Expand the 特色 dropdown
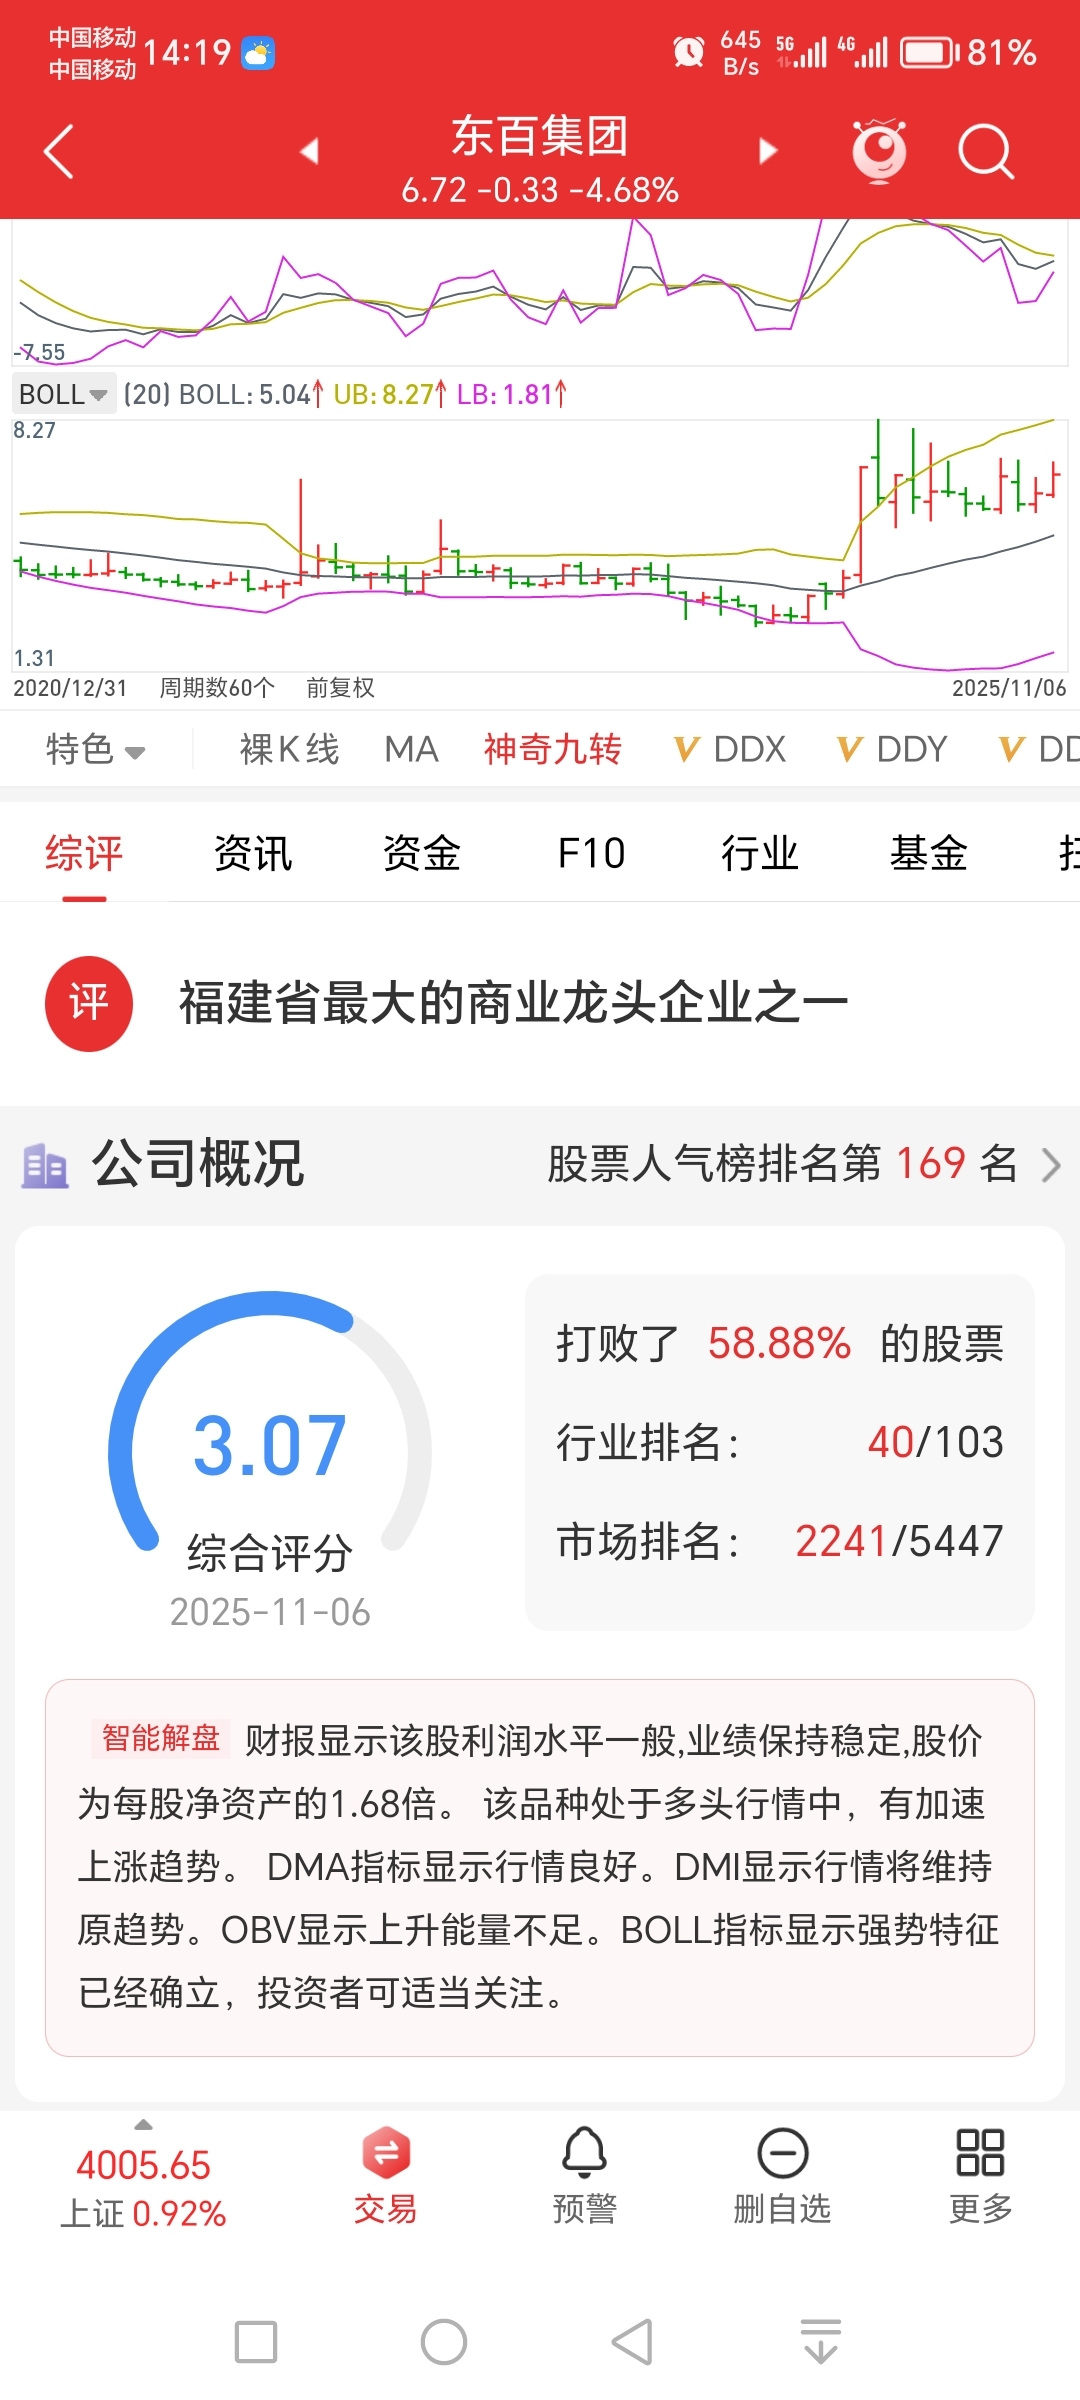The image size is (1080, 2400). tap(96, 749)
